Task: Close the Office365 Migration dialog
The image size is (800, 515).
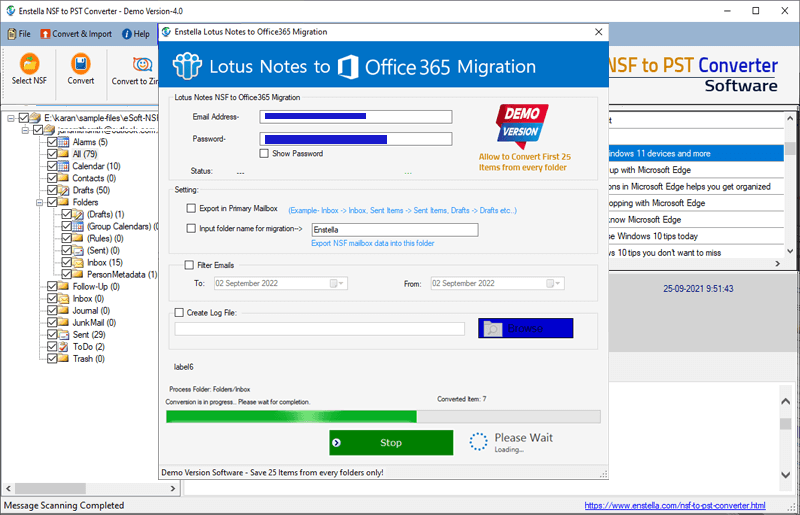Action: (x=598, y=32)
